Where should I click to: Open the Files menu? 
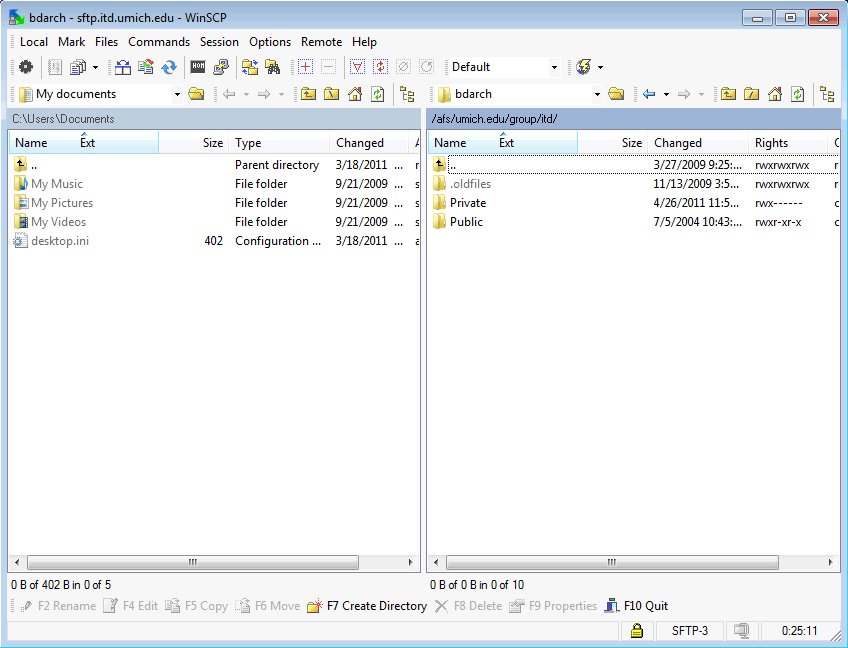pyautogui.click(x=106, y=42)
